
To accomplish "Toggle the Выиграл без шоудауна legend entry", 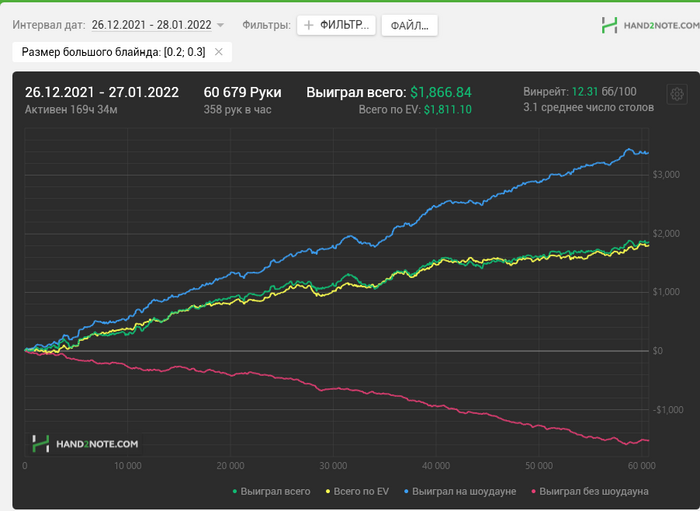I will 590,491.
